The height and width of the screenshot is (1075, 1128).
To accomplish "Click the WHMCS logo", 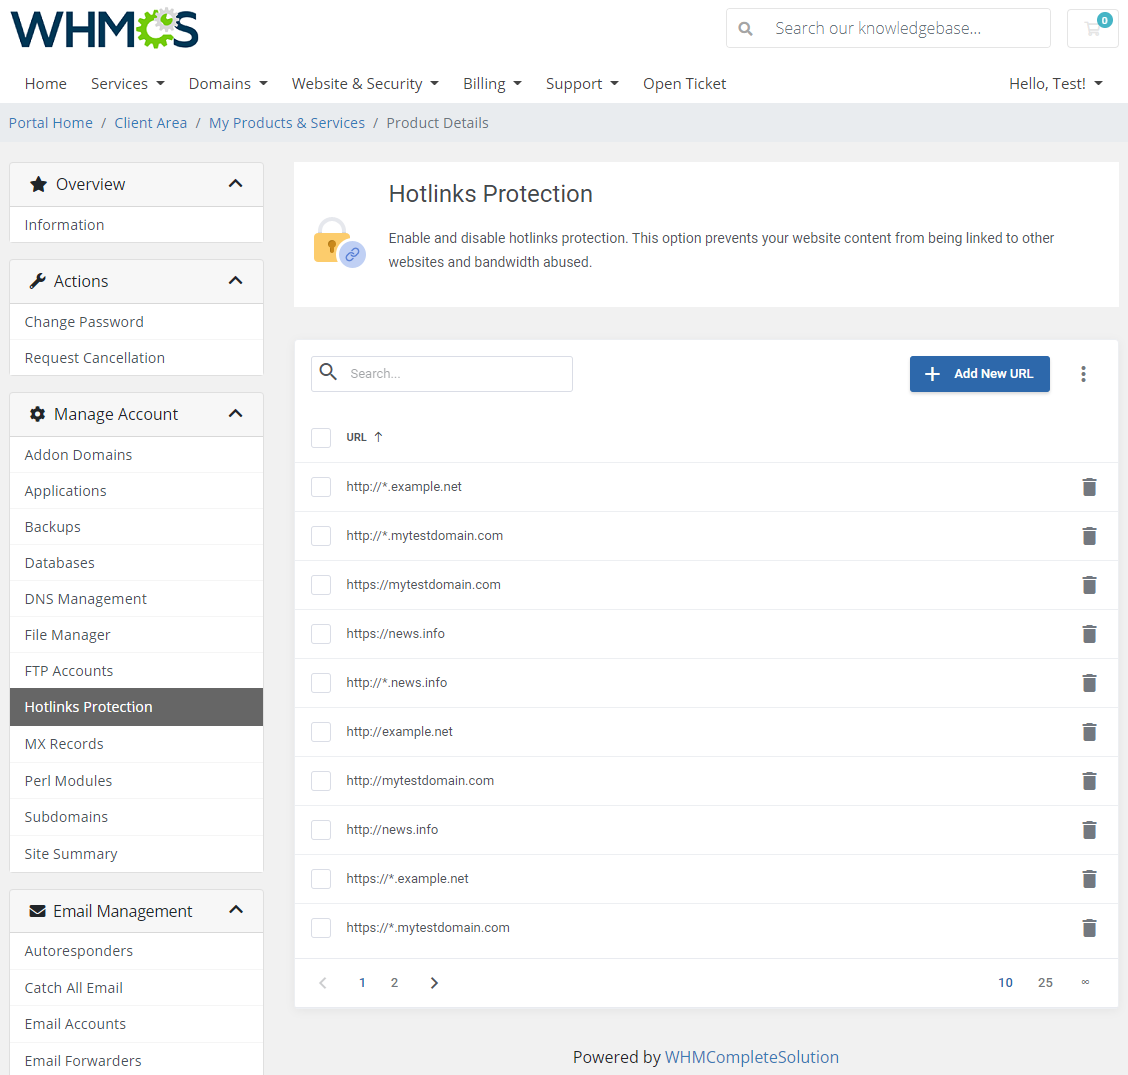I will click(x=103, y=30).
